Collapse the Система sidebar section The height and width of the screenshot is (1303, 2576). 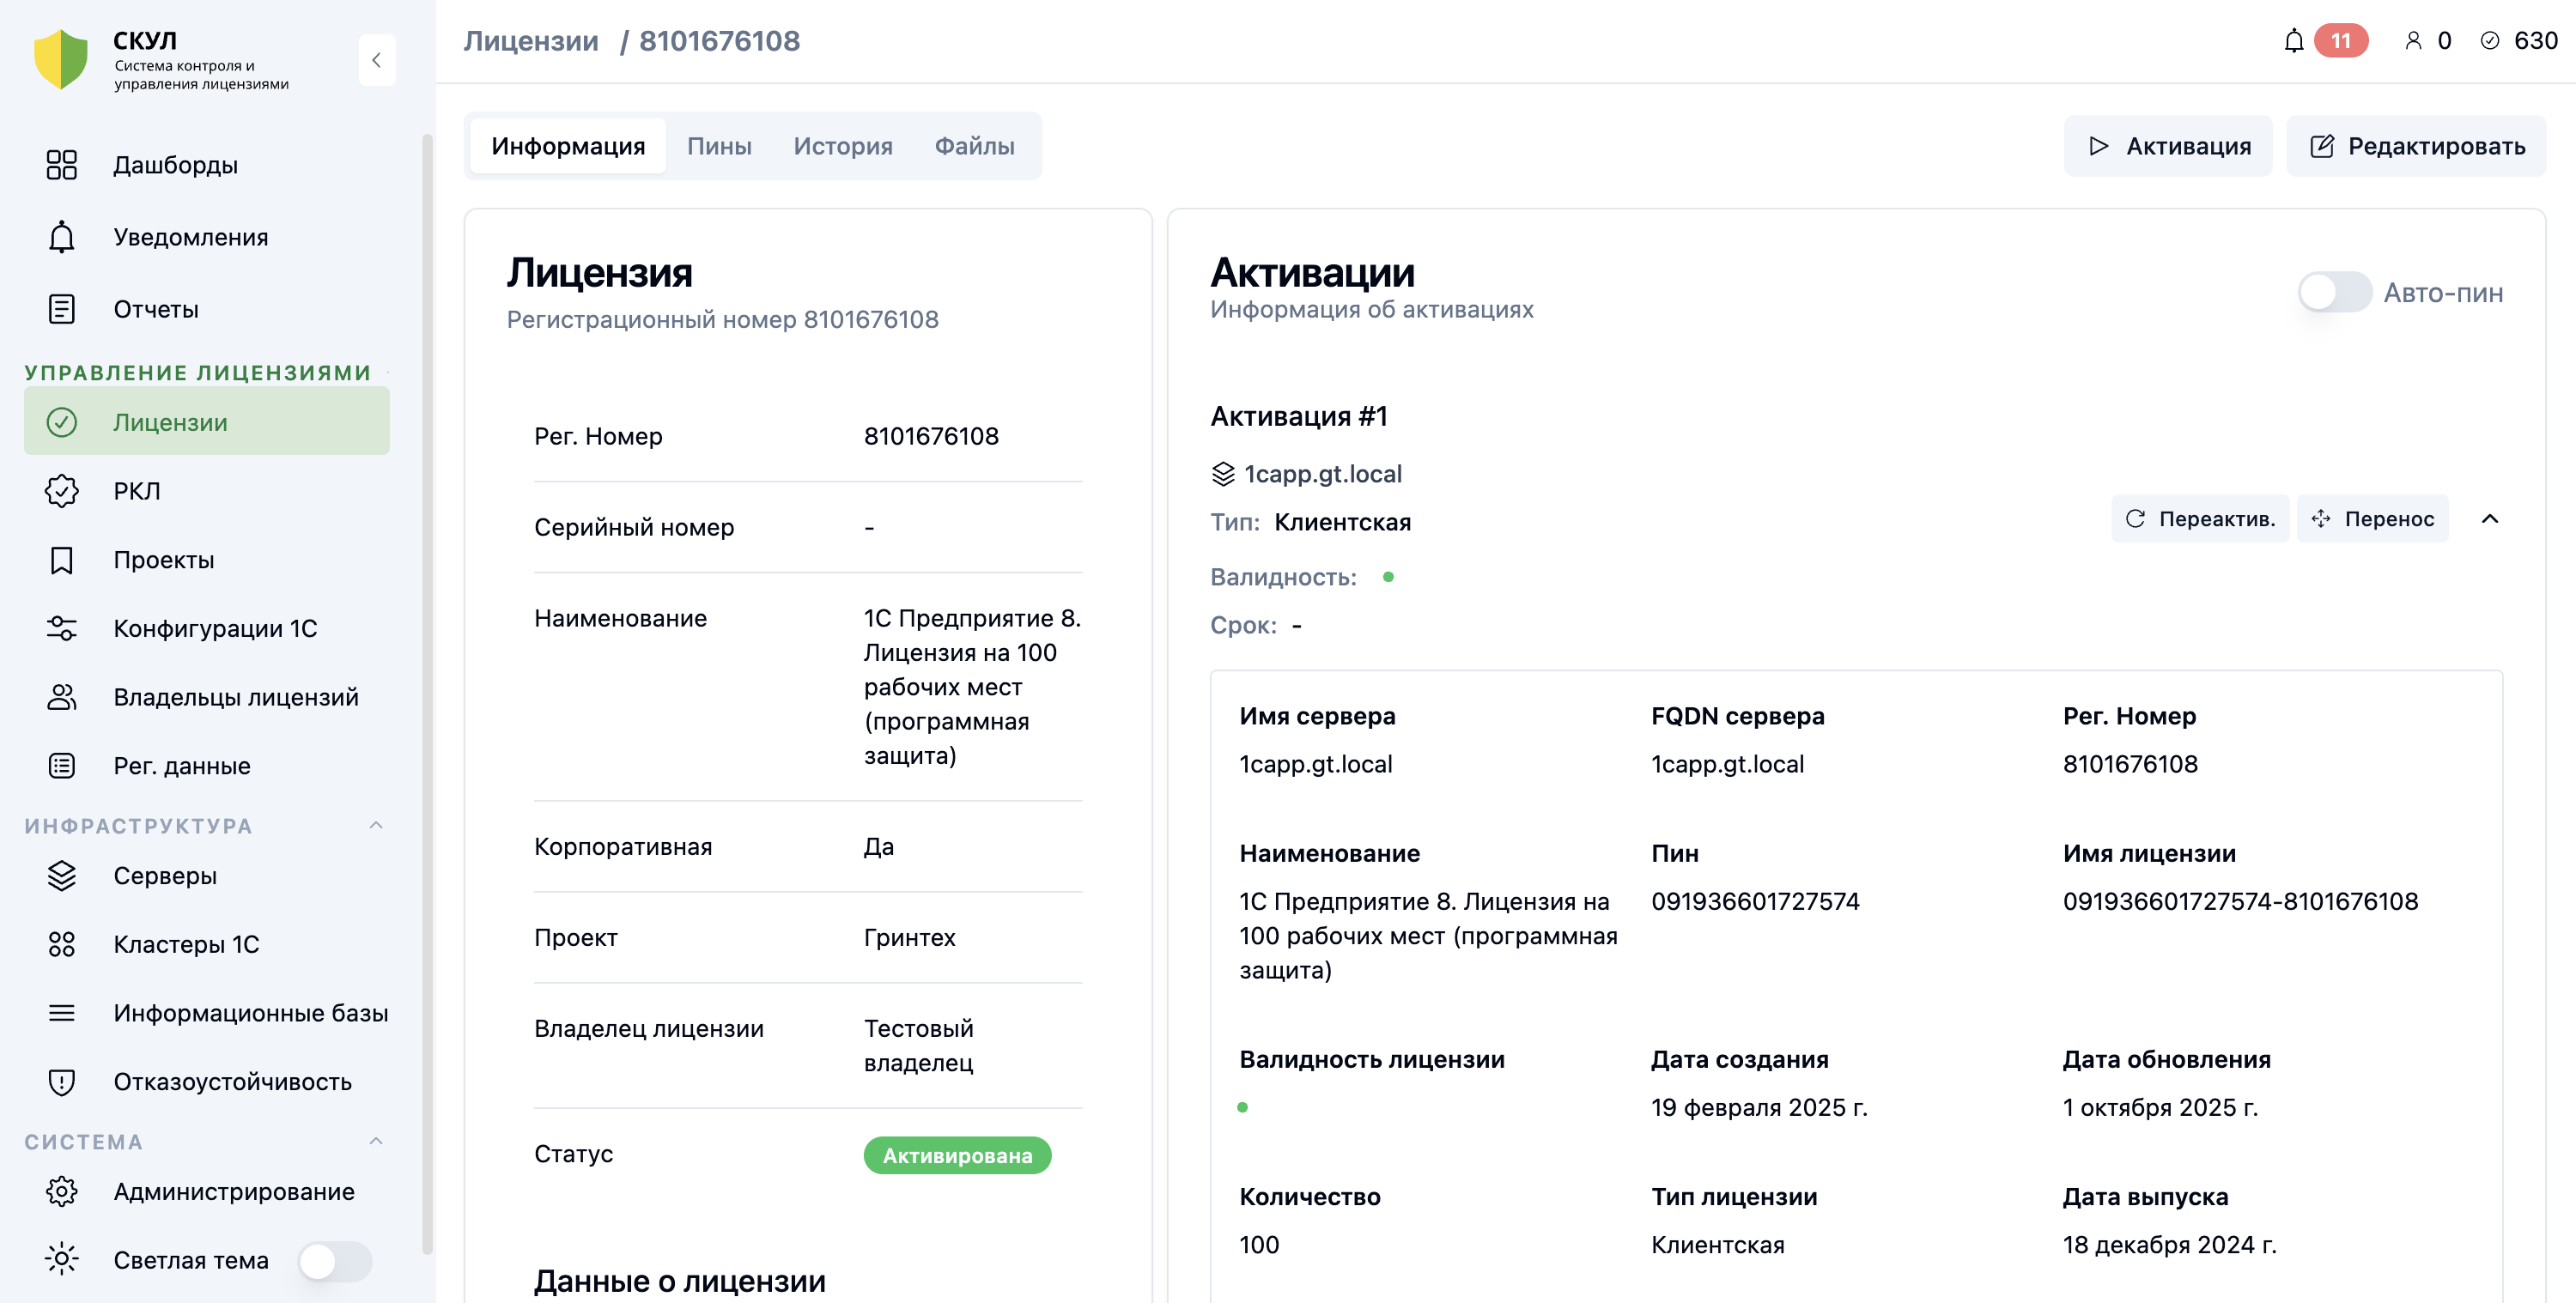376,1141
